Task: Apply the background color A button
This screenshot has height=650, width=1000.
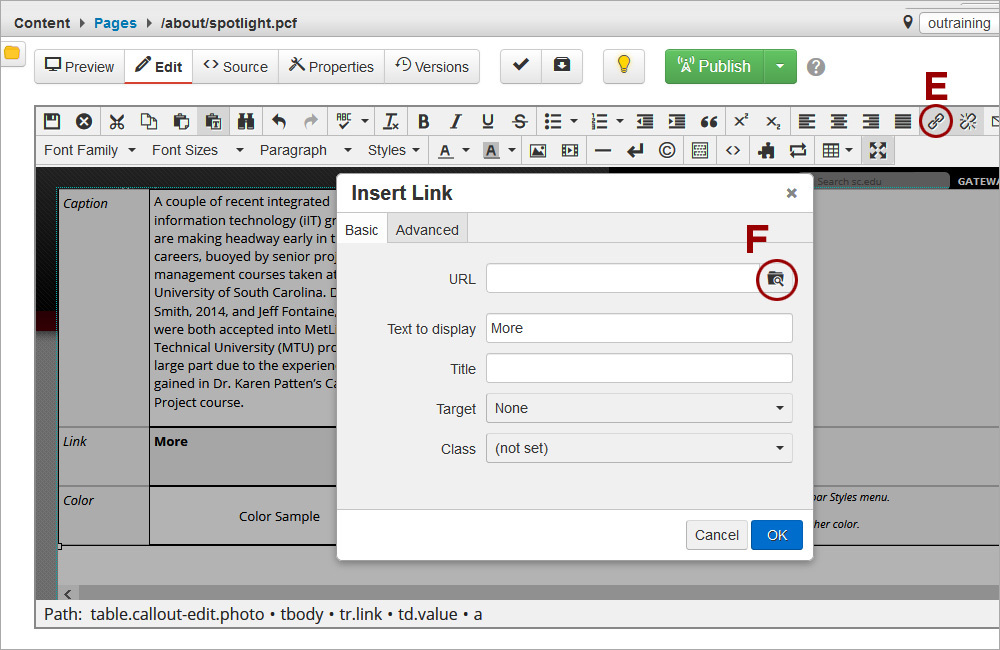Action: (491, 151)
